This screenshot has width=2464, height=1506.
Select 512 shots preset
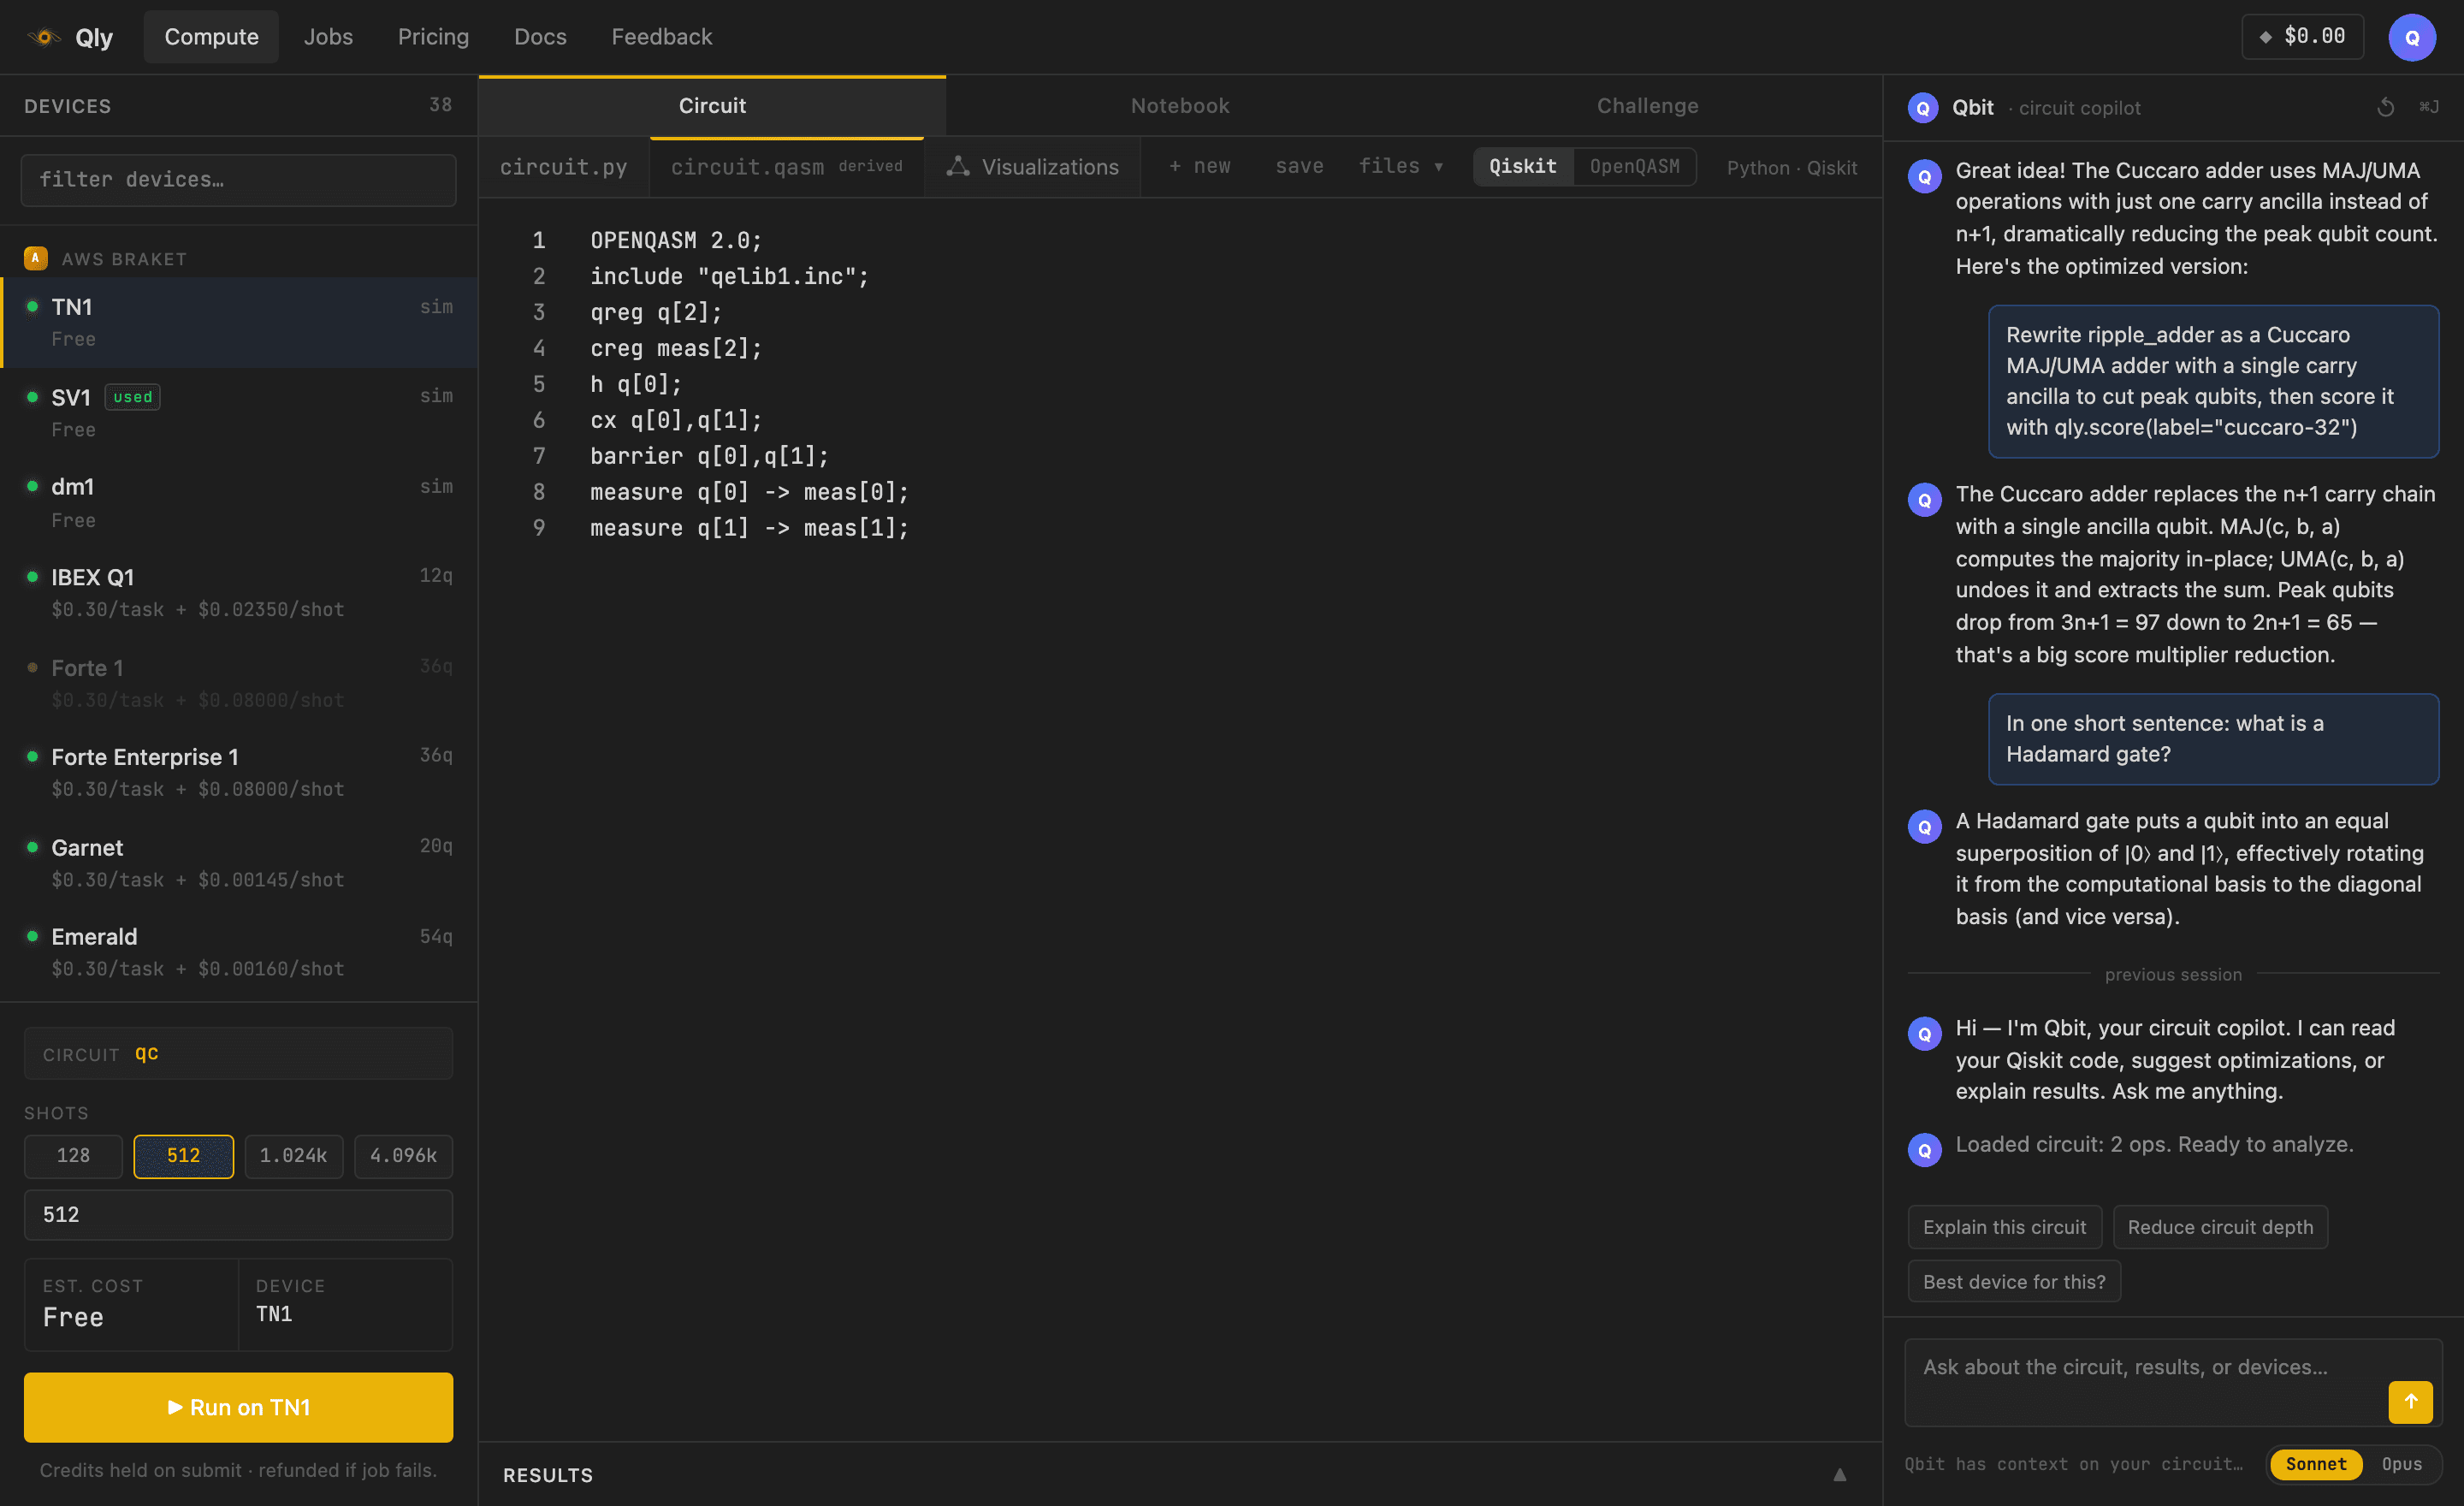pyautogui.click(x=183, y=1156)
